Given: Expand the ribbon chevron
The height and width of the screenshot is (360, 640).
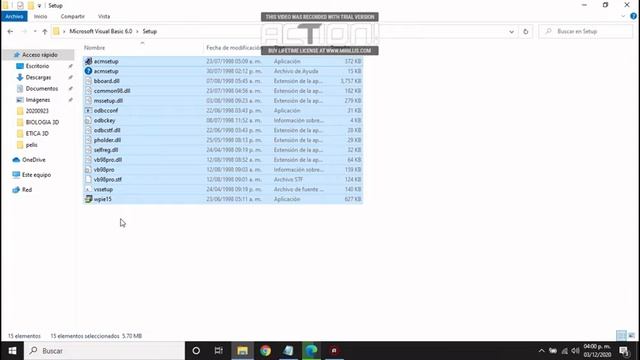Looking at the screenshot, I should tap(623, 16).
